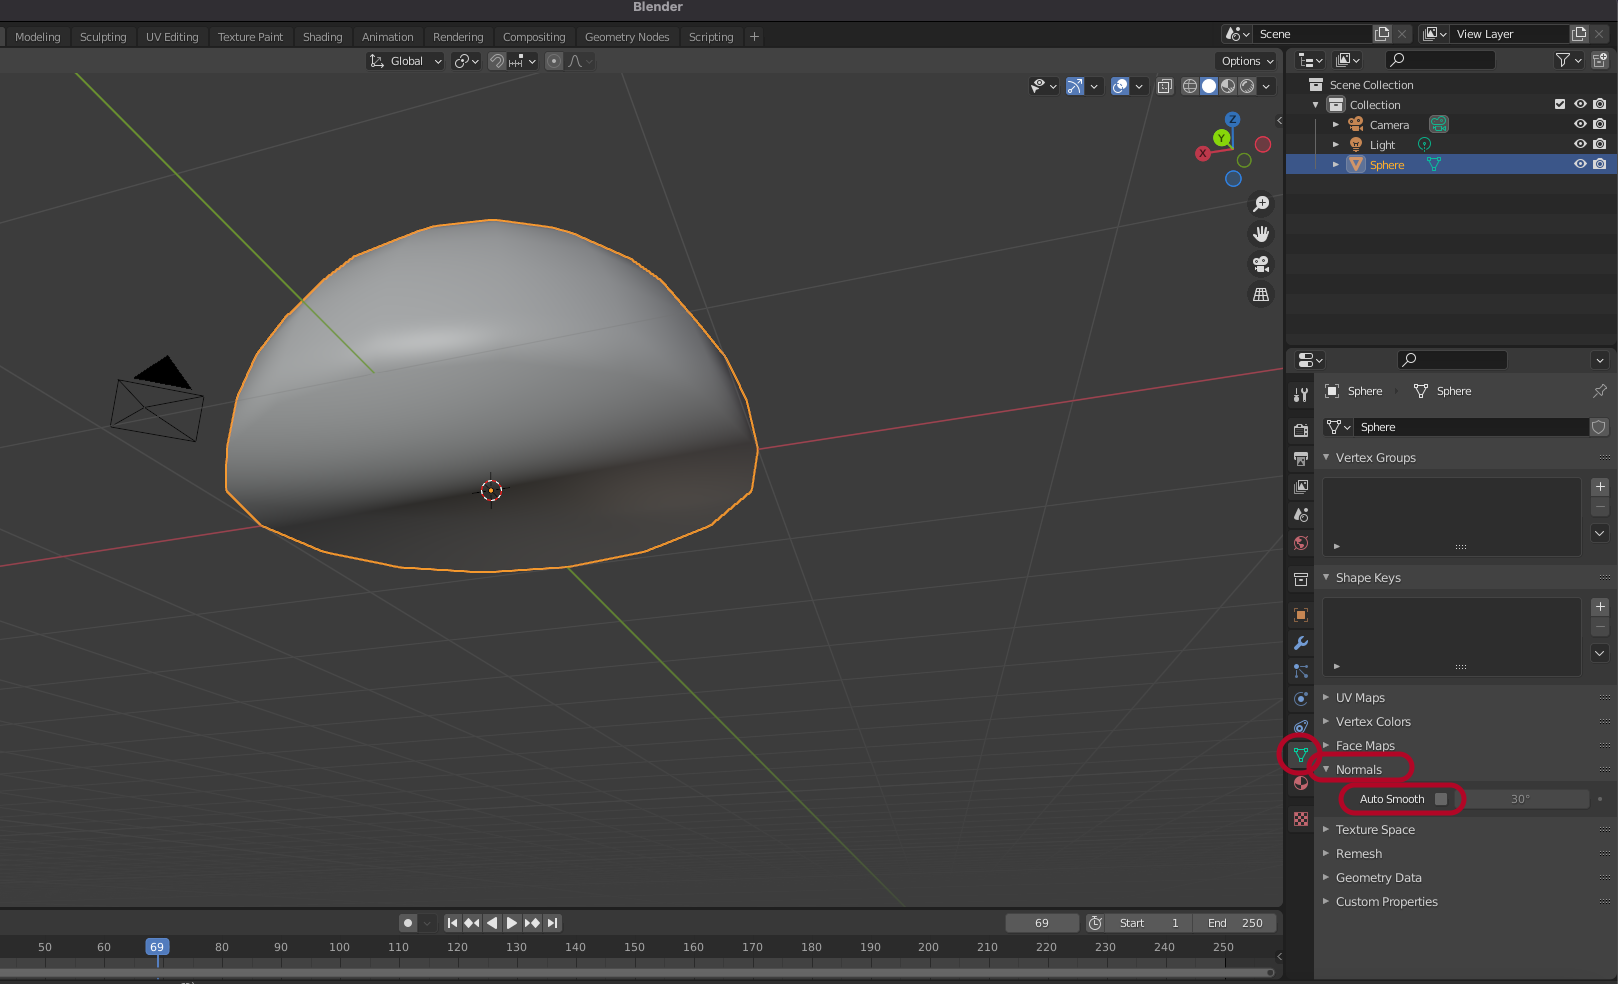The image size is (1618, 984).
Task: Open the View Layer properties tab
Action: coord(1301,486)
